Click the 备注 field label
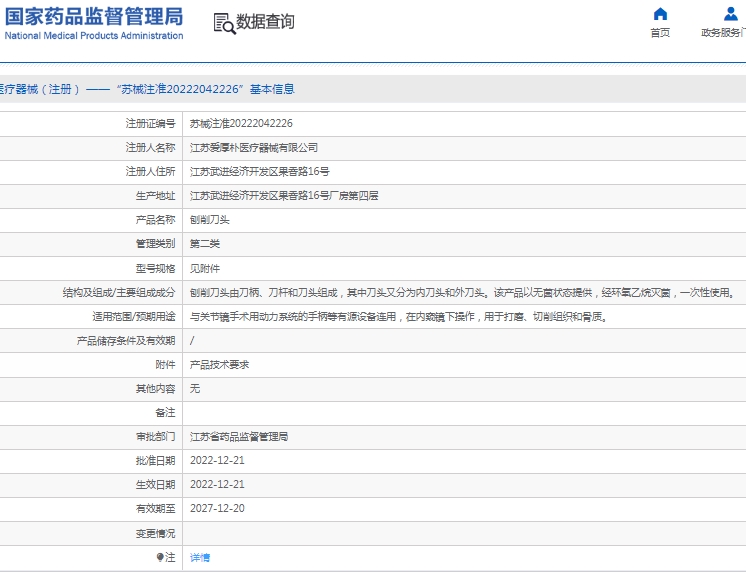The image size is (746, 572). [x=165, y=413]
